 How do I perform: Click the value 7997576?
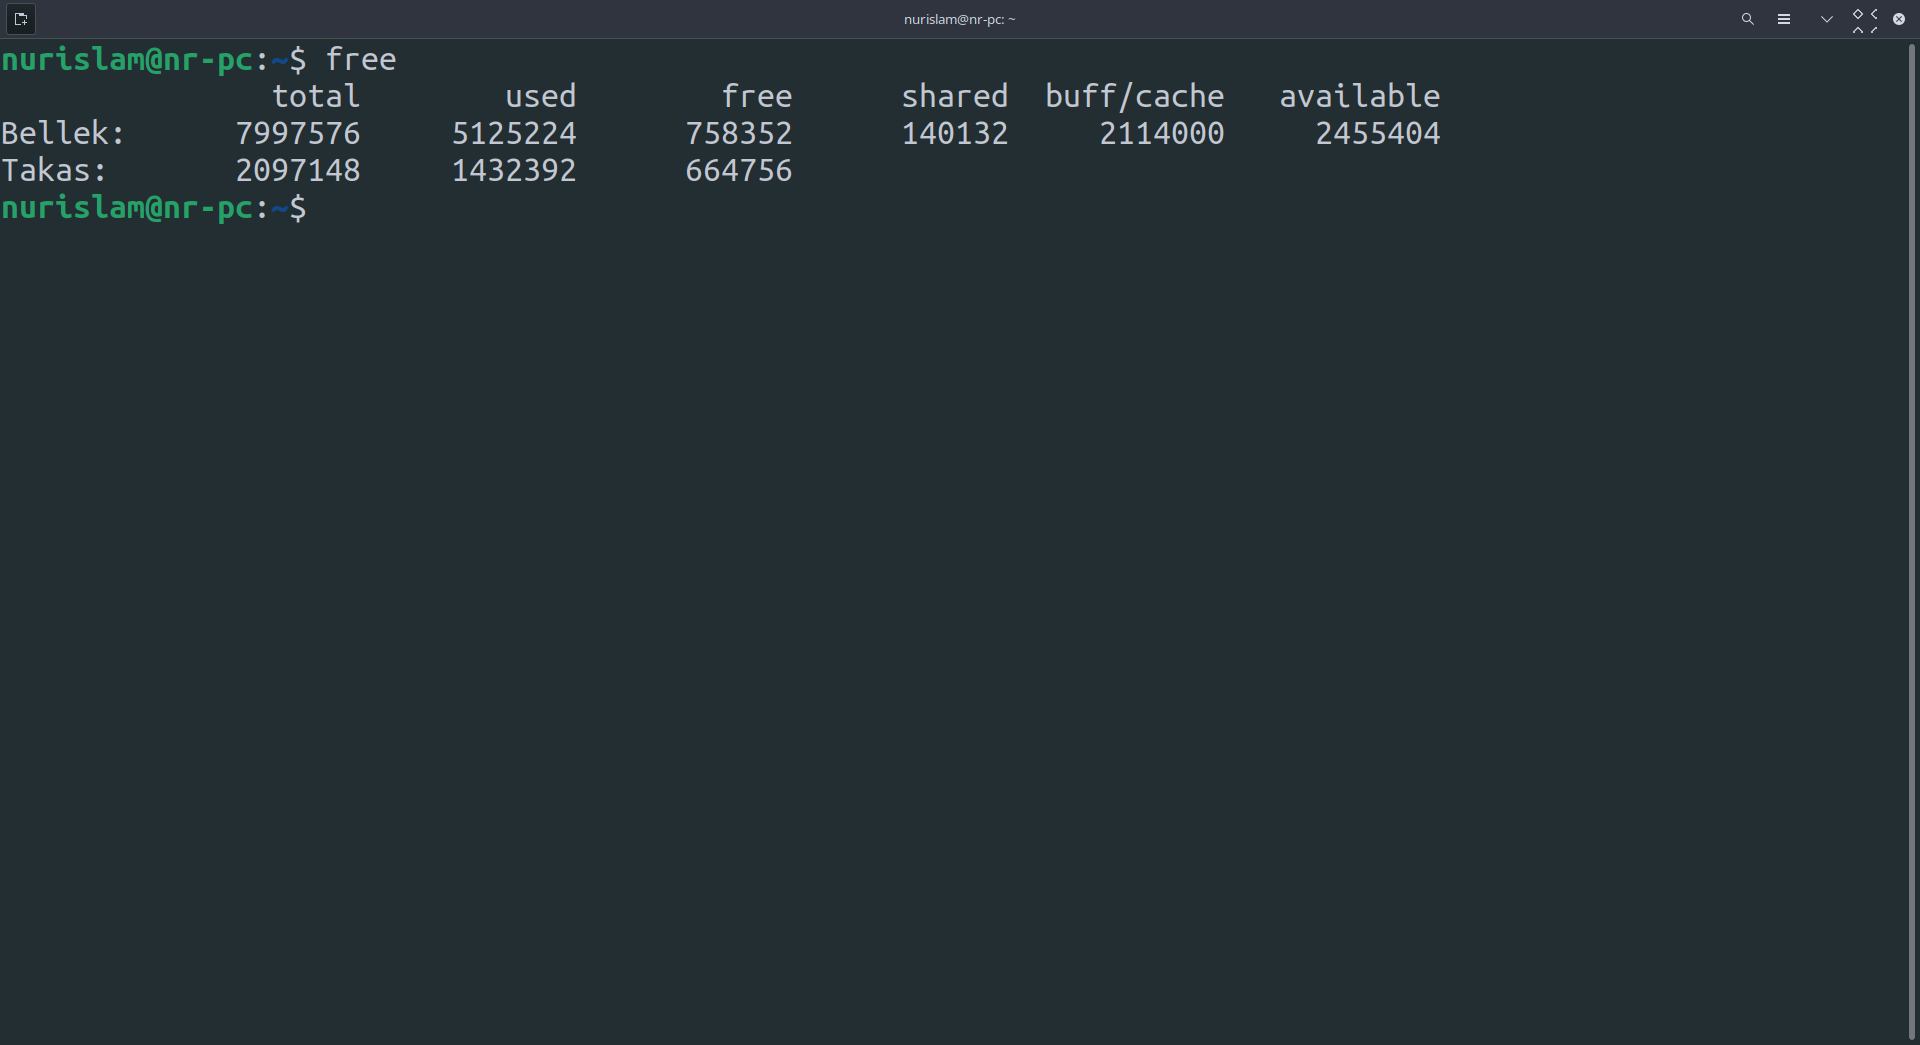click(298, 134)
